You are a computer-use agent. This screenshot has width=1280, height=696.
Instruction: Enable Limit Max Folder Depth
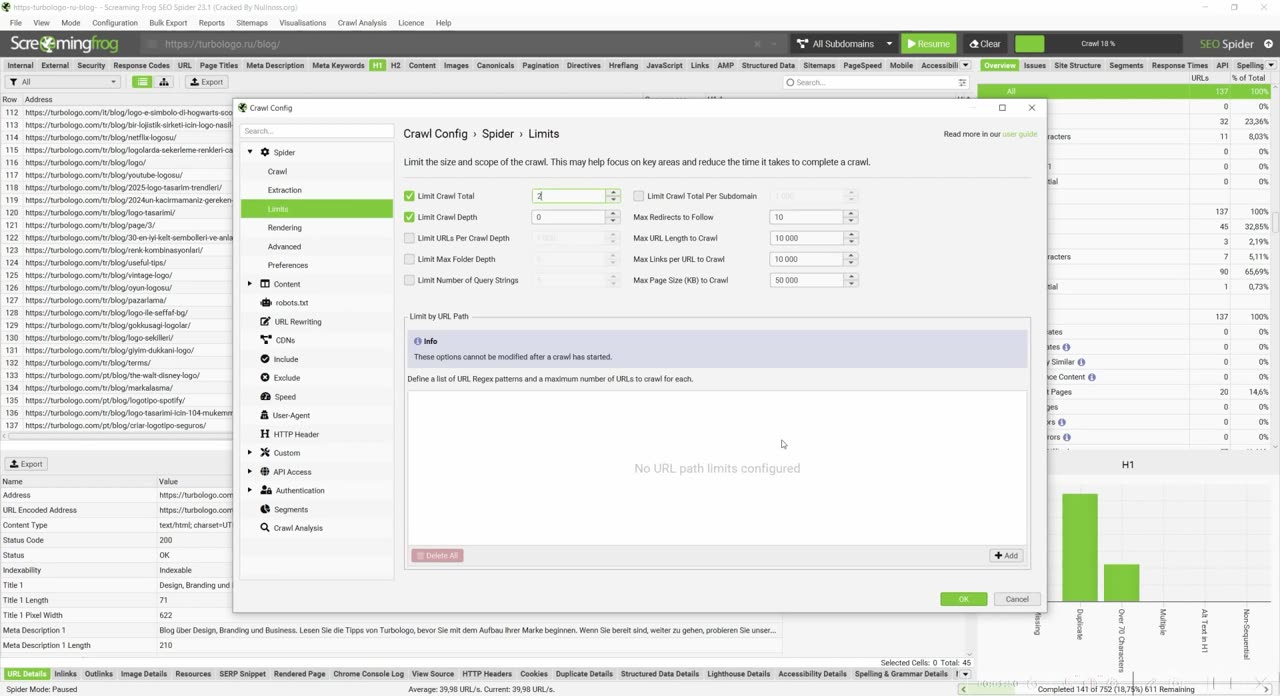(409, 259)
